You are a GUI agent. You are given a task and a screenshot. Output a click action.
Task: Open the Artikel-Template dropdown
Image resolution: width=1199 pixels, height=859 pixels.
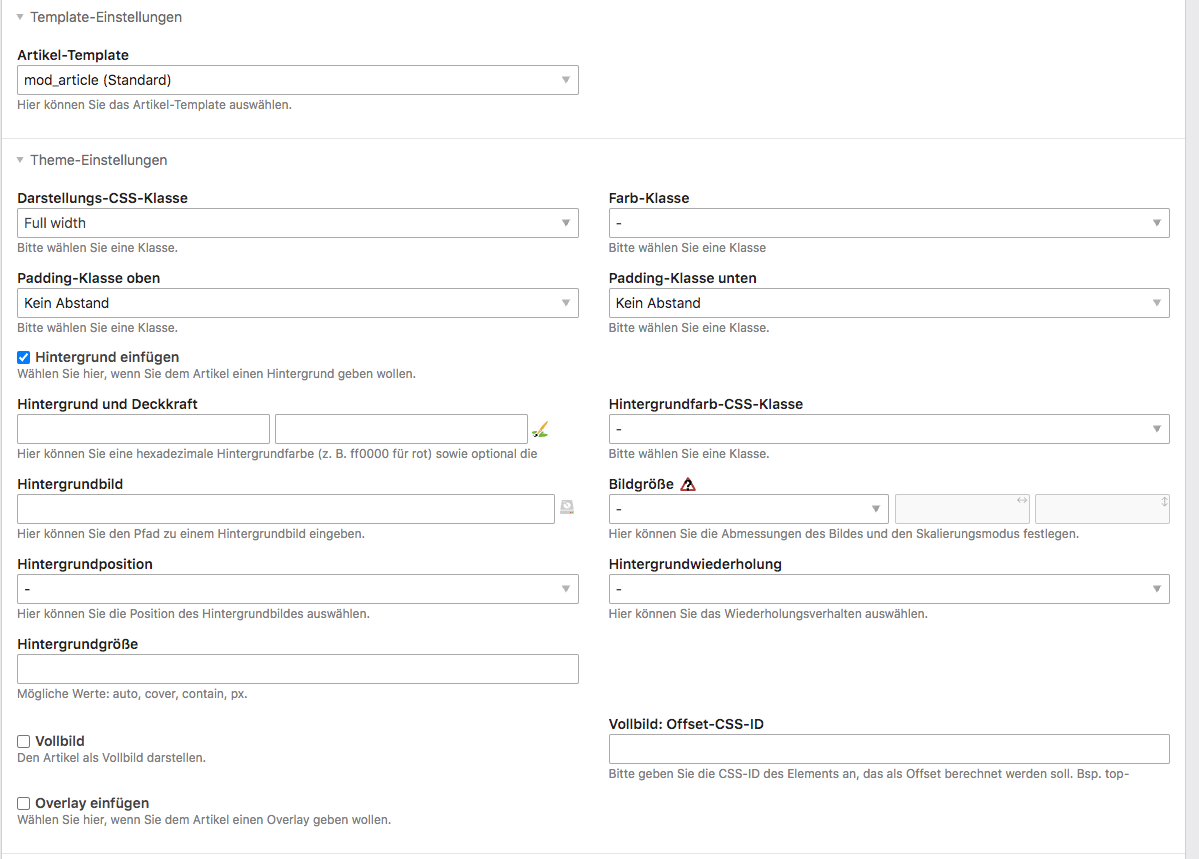[x=297, y=80]
